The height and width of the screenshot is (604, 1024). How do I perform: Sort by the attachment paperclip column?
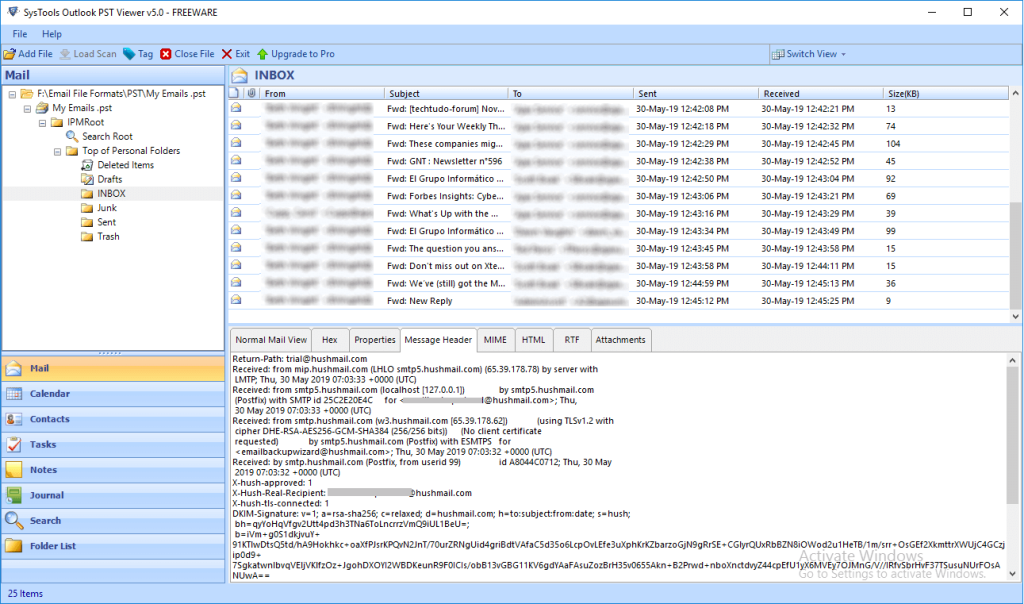(251, 93)
